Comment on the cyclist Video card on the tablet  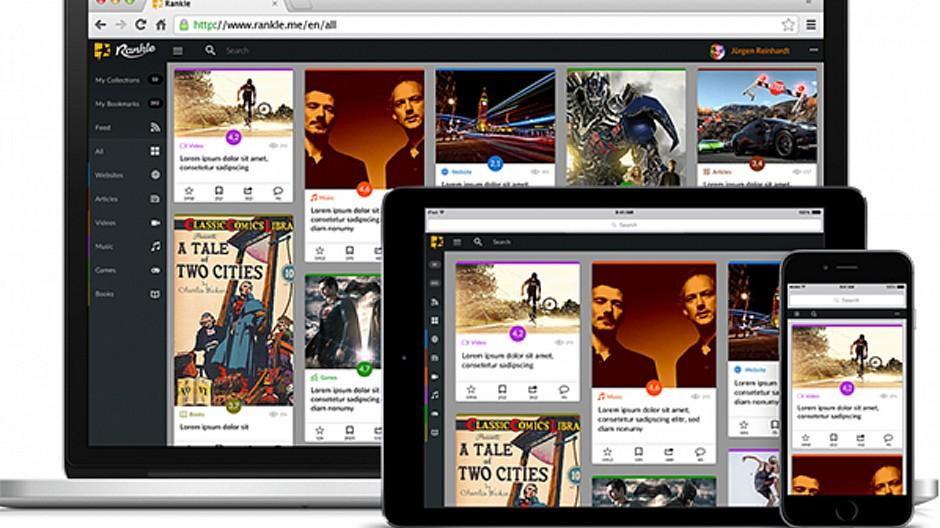pos(564,391)
